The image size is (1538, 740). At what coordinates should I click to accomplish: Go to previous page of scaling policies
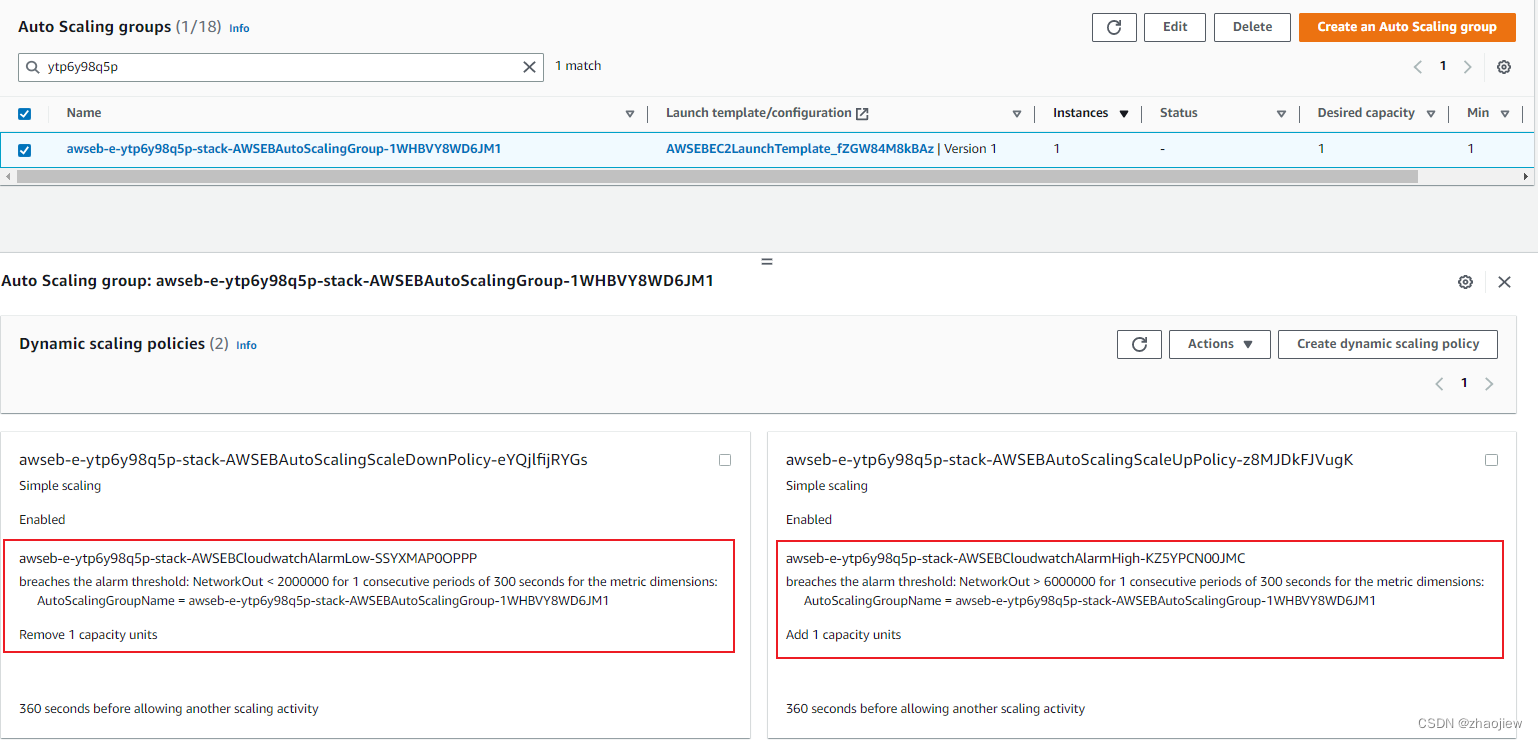(1439, 384)
